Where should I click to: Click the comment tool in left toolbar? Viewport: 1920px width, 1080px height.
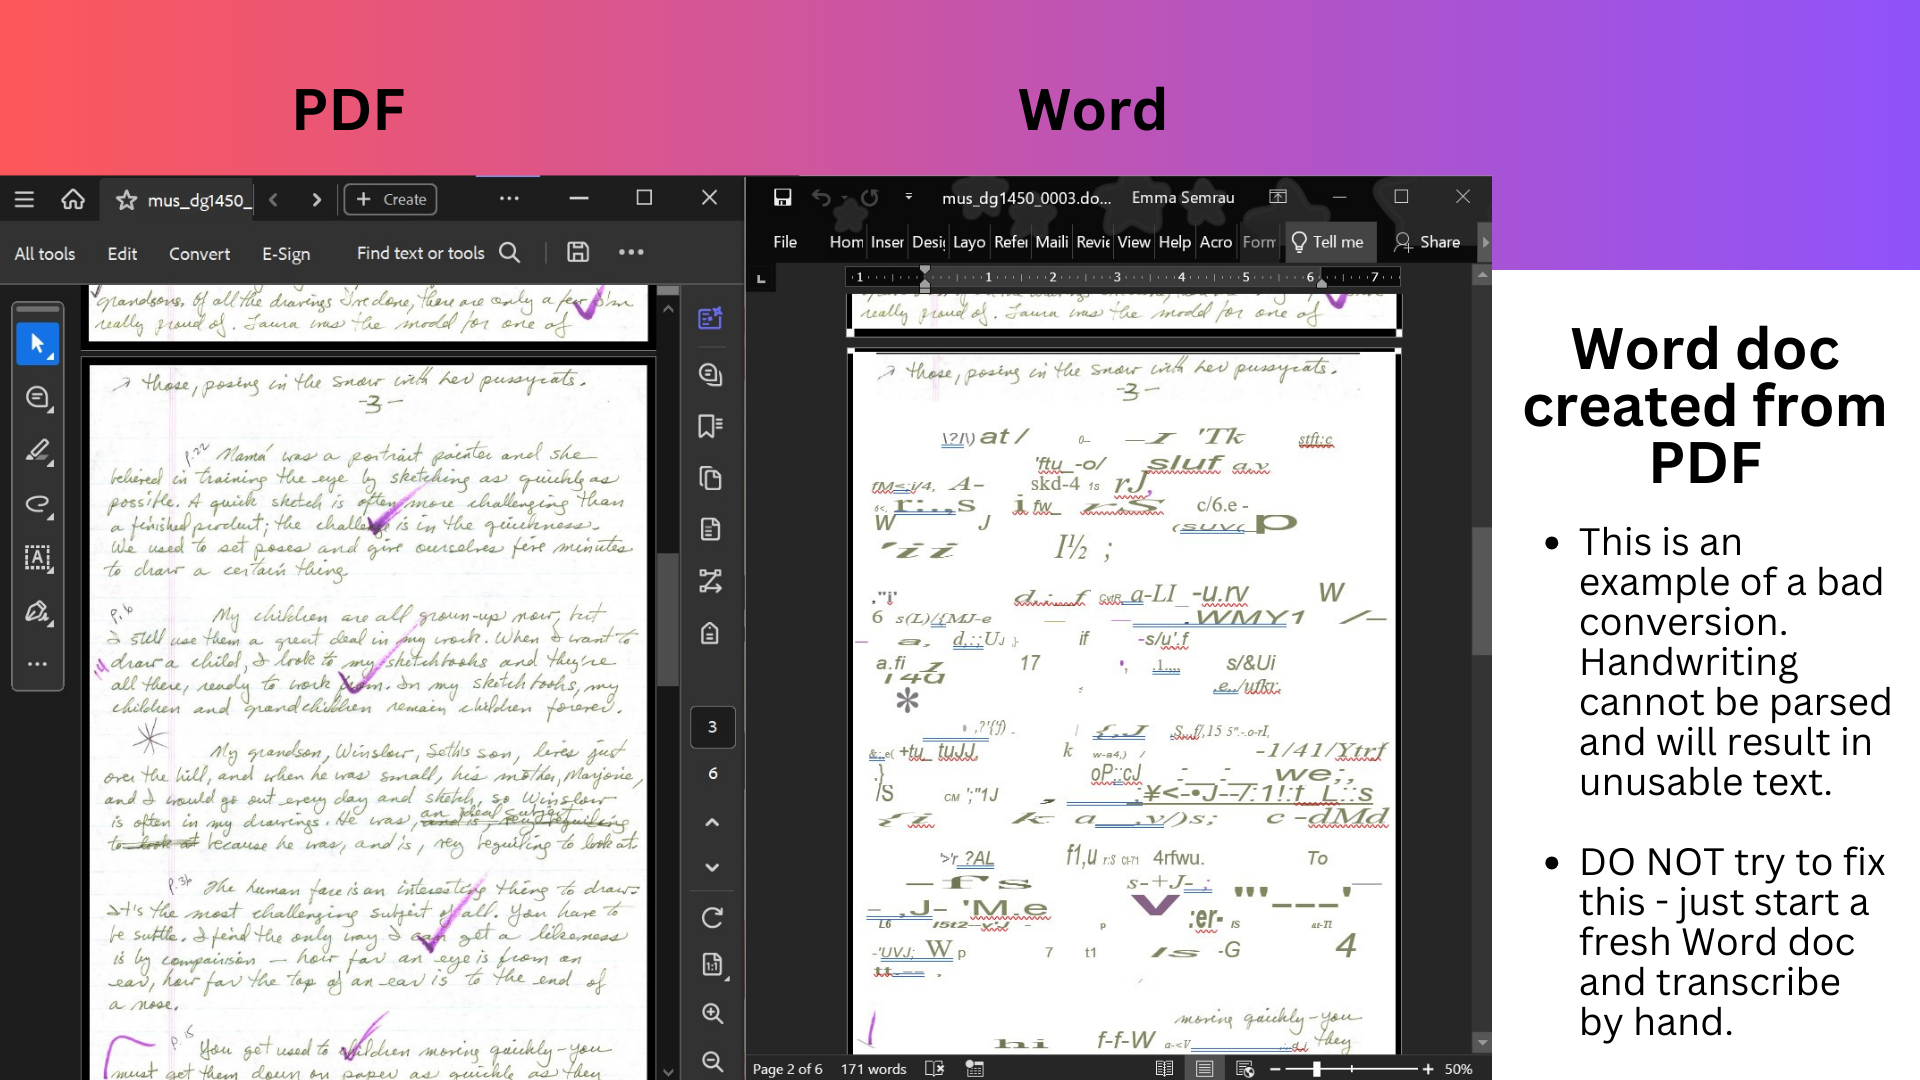pos(38,398)
